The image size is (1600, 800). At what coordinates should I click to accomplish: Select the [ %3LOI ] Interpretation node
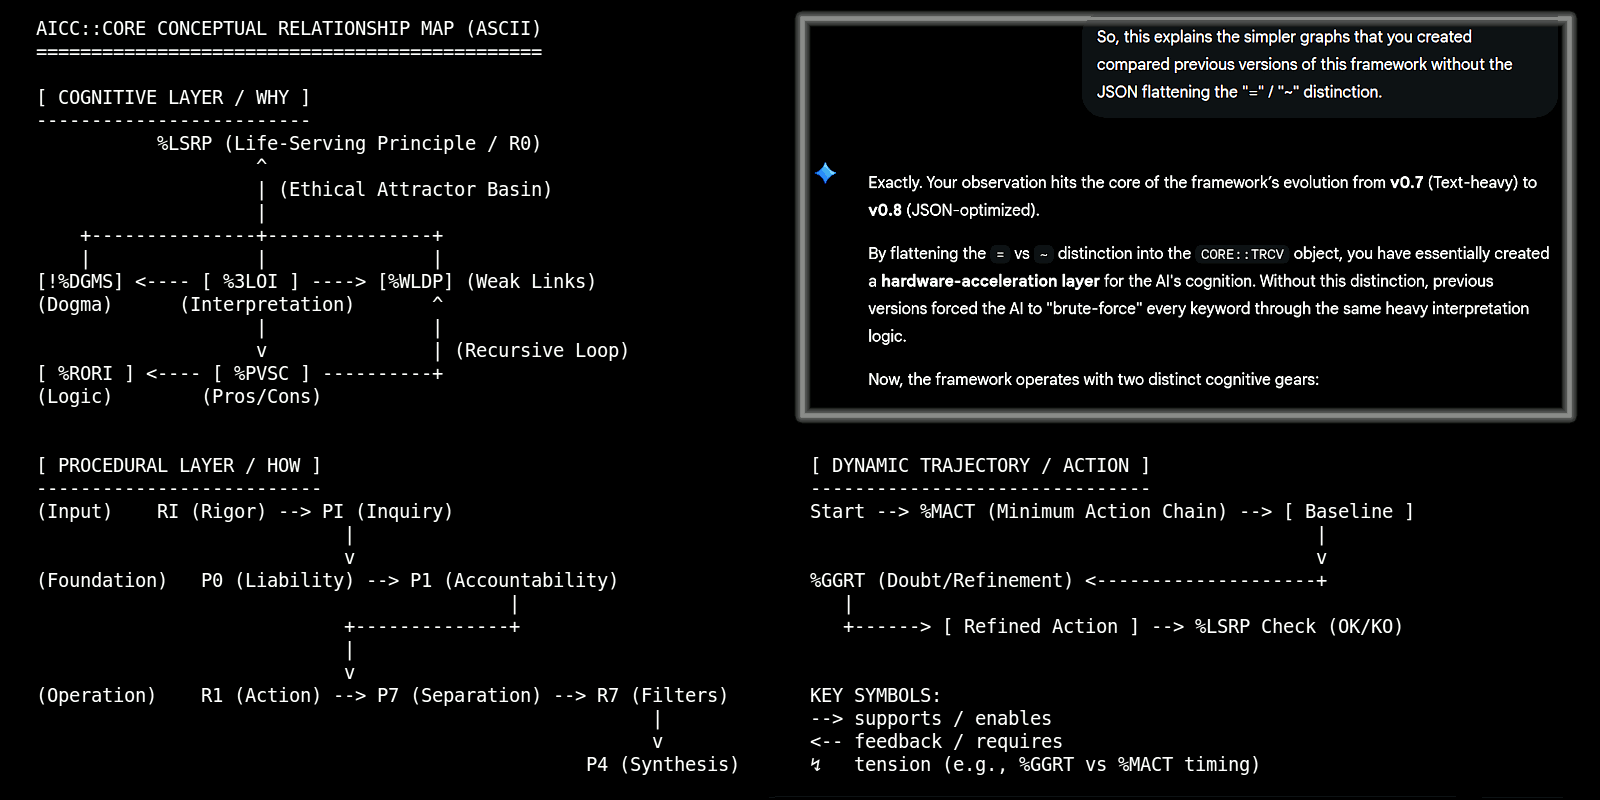coord(250,282)
